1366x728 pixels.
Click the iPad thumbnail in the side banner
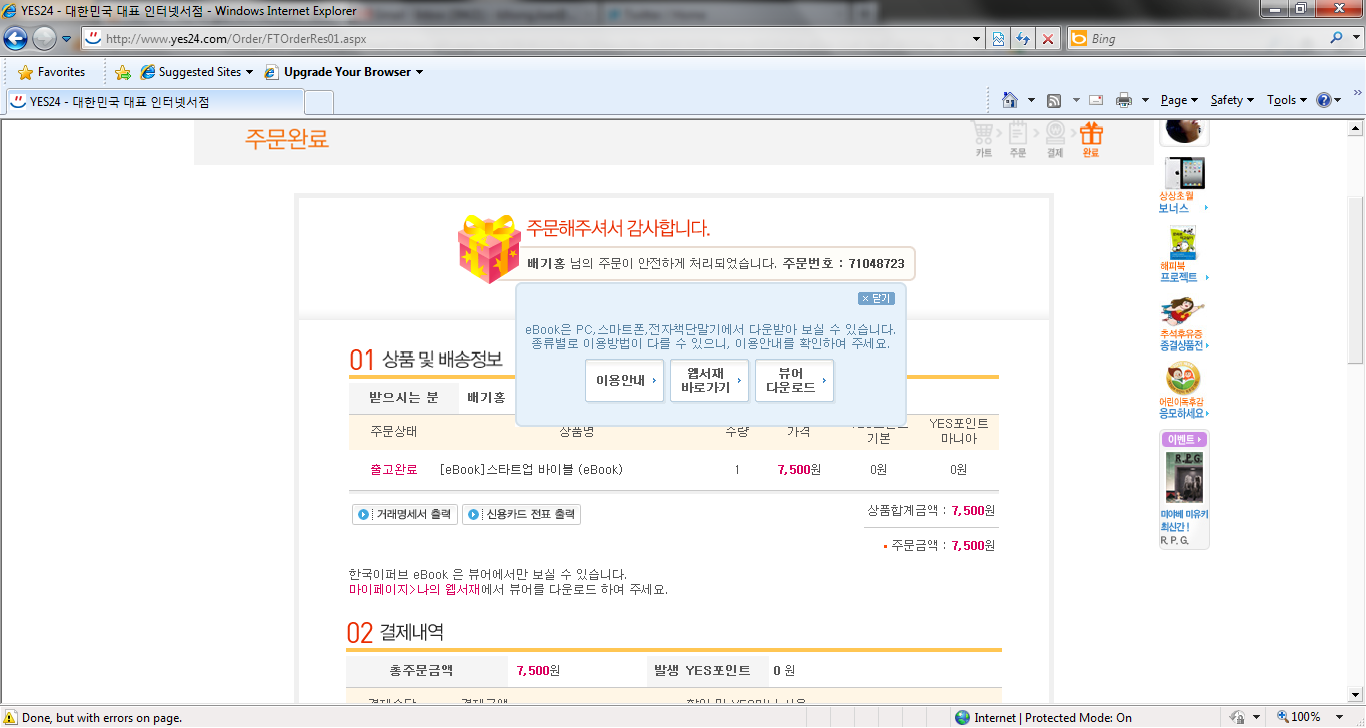[1185, 173]
